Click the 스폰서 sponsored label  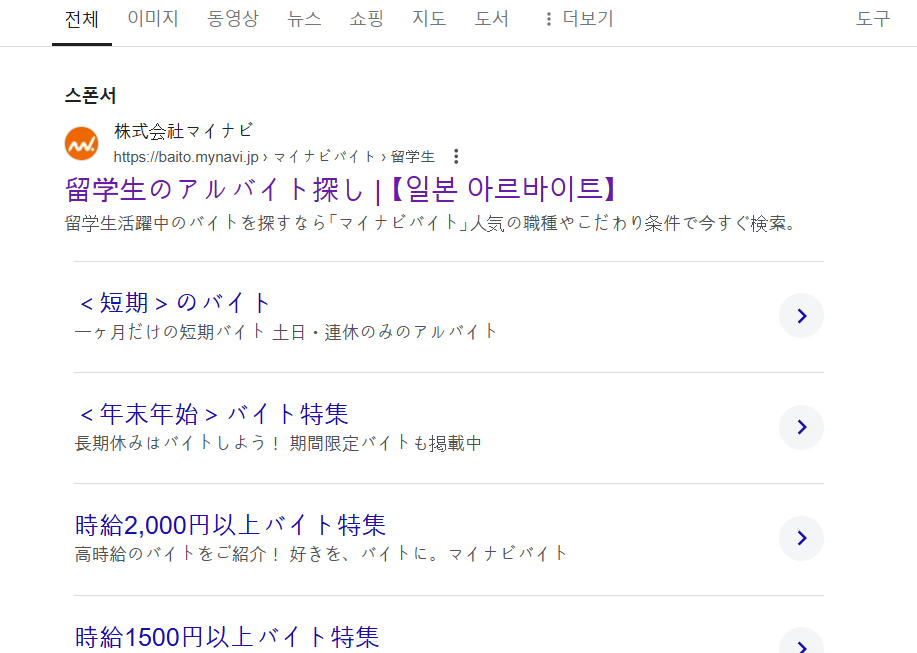[x=90, y=95]
